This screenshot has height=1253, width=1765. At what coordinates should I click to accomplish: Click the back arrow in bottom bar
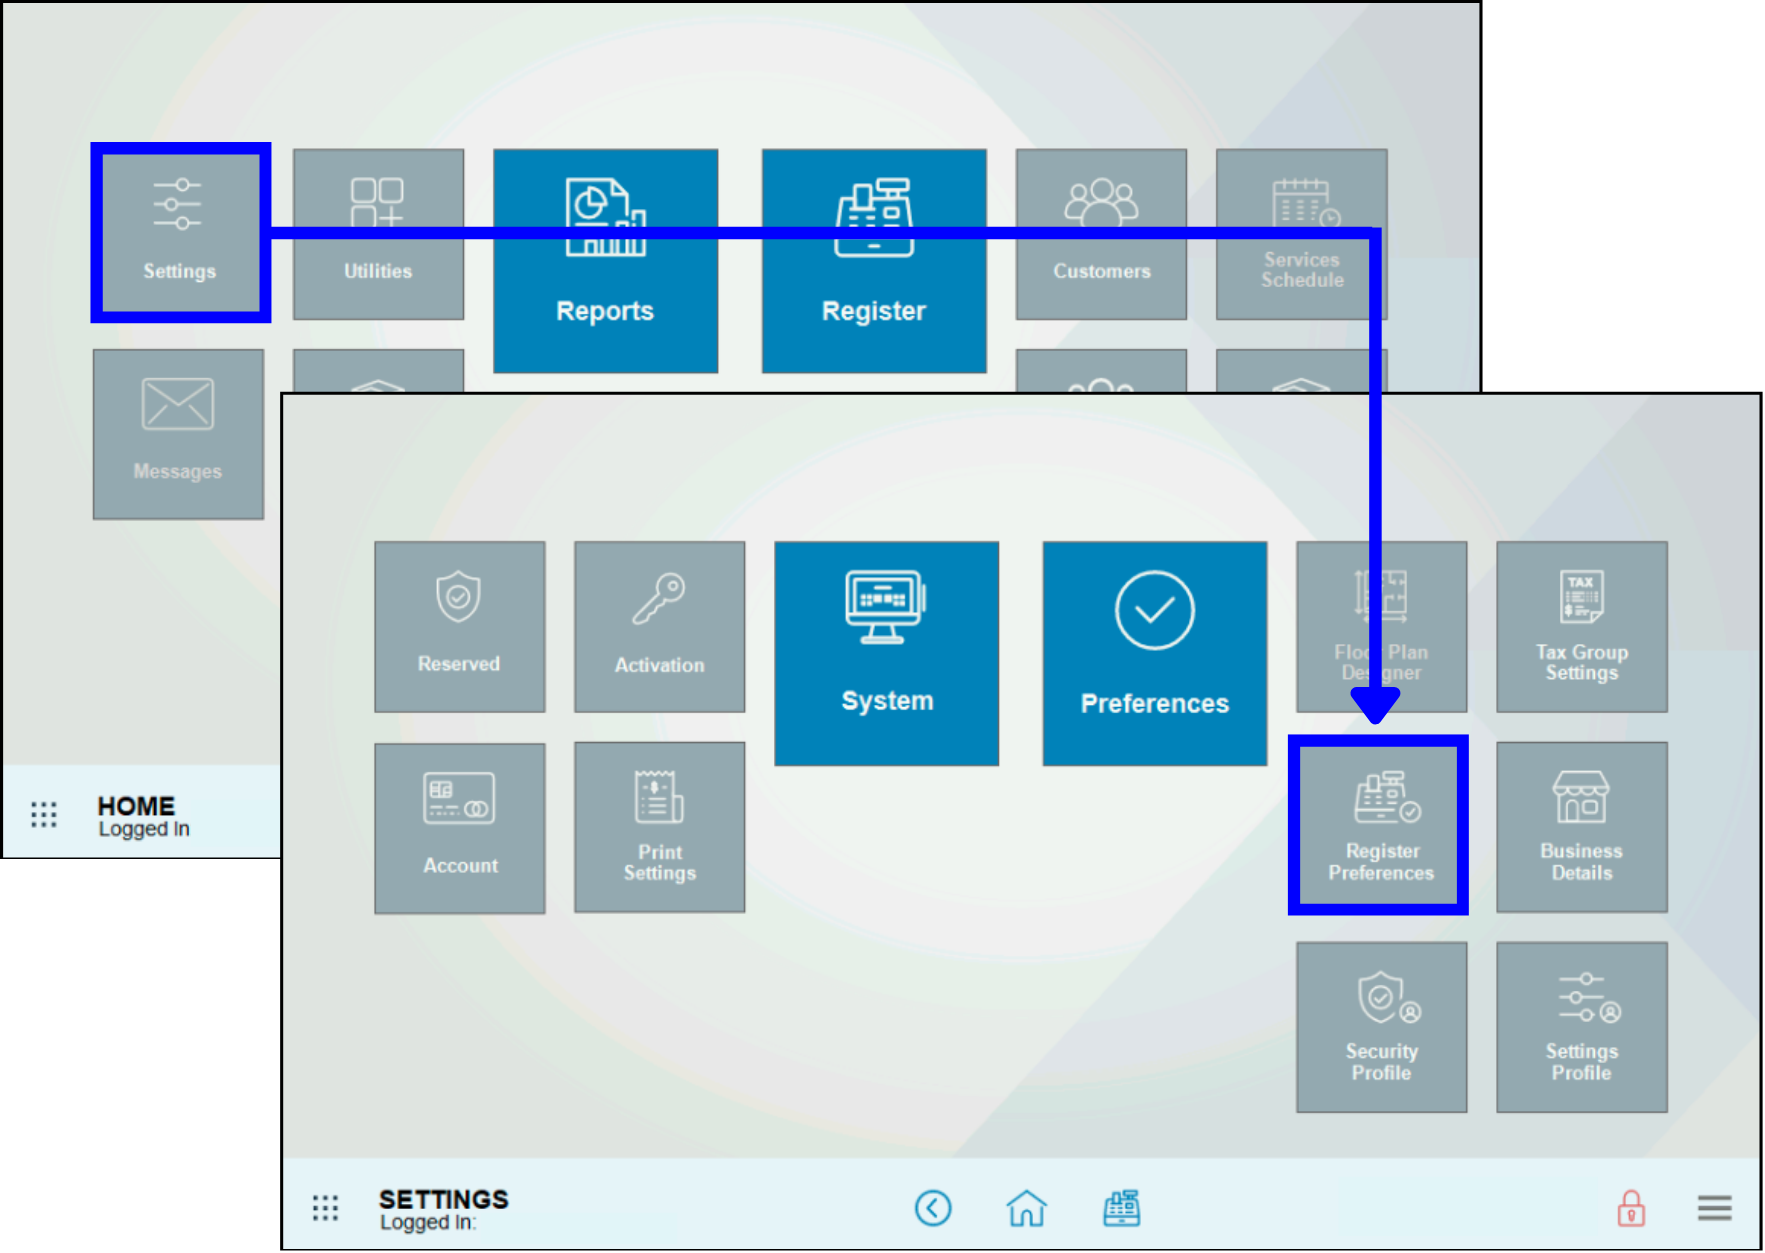point(932,1208)
